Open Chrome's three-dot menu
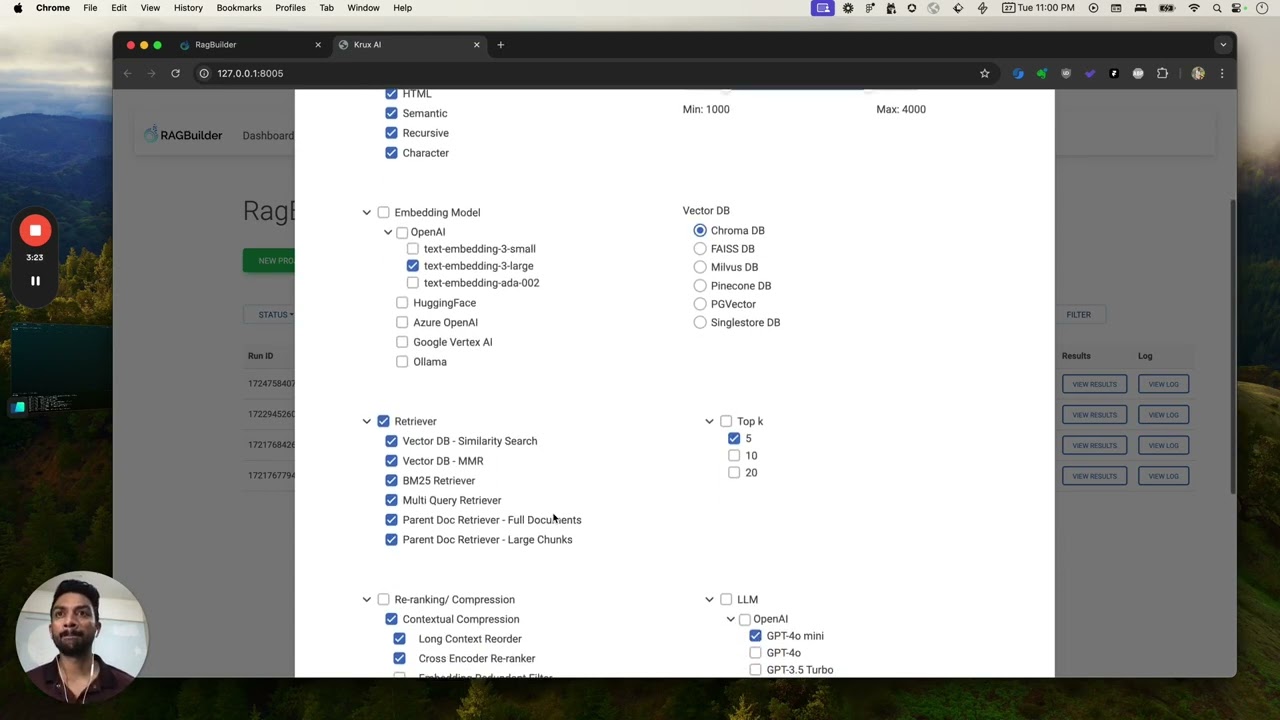This screenshot has height=720, width=1280. [1222, 73]
